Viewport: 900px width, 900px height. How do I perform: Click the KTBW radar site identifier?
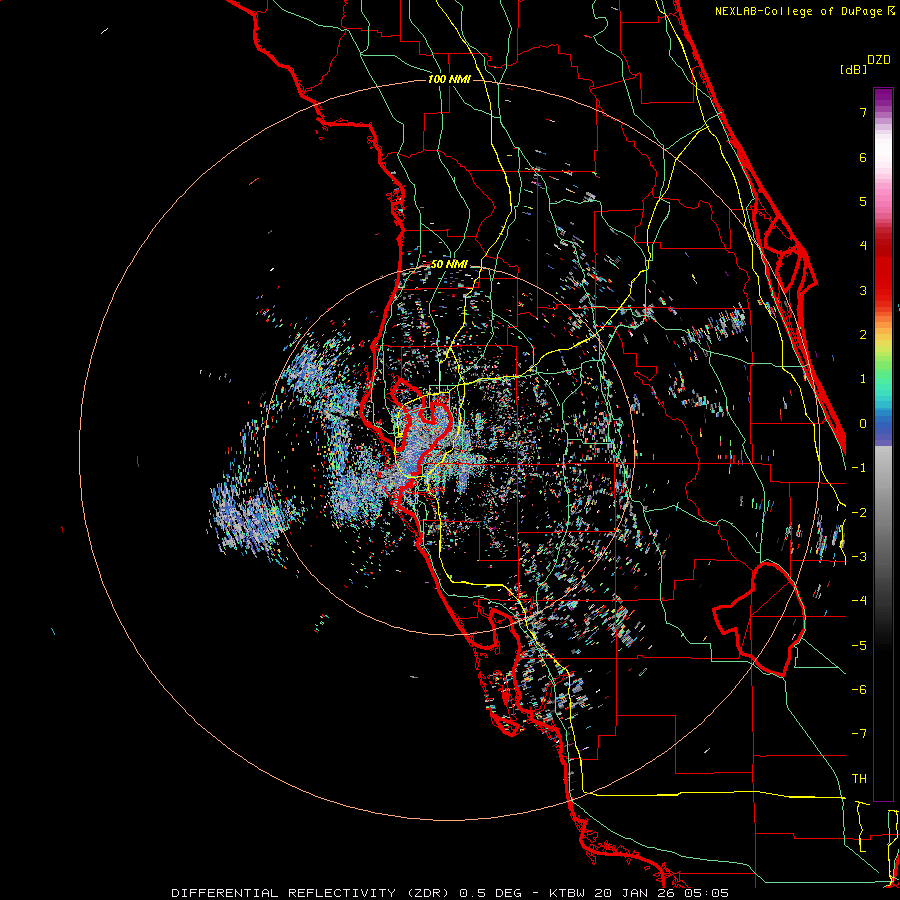coord(565,893)
